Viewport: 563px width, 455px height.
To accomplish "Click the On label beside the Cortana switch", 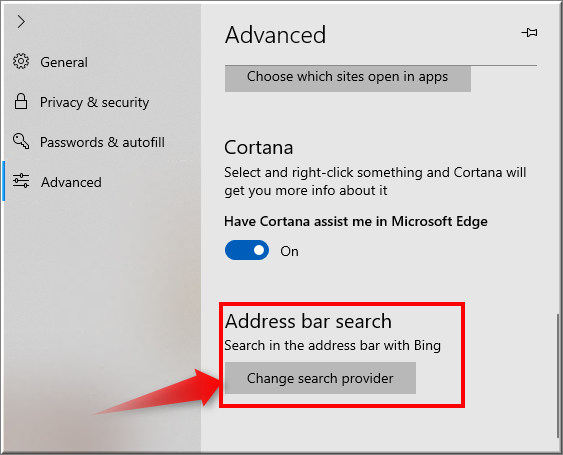I will (x=289, y=251).
